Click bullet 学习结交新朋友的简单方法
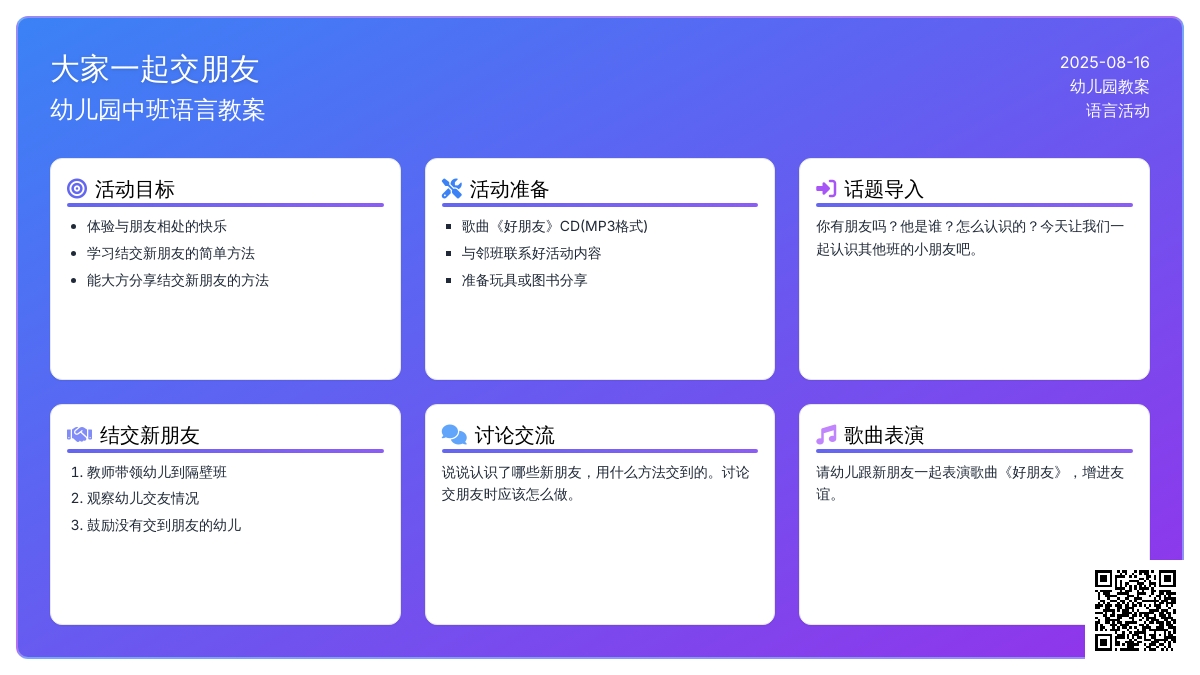The height and width of the screenshot is (675, 1200). [x=171, y=253]
